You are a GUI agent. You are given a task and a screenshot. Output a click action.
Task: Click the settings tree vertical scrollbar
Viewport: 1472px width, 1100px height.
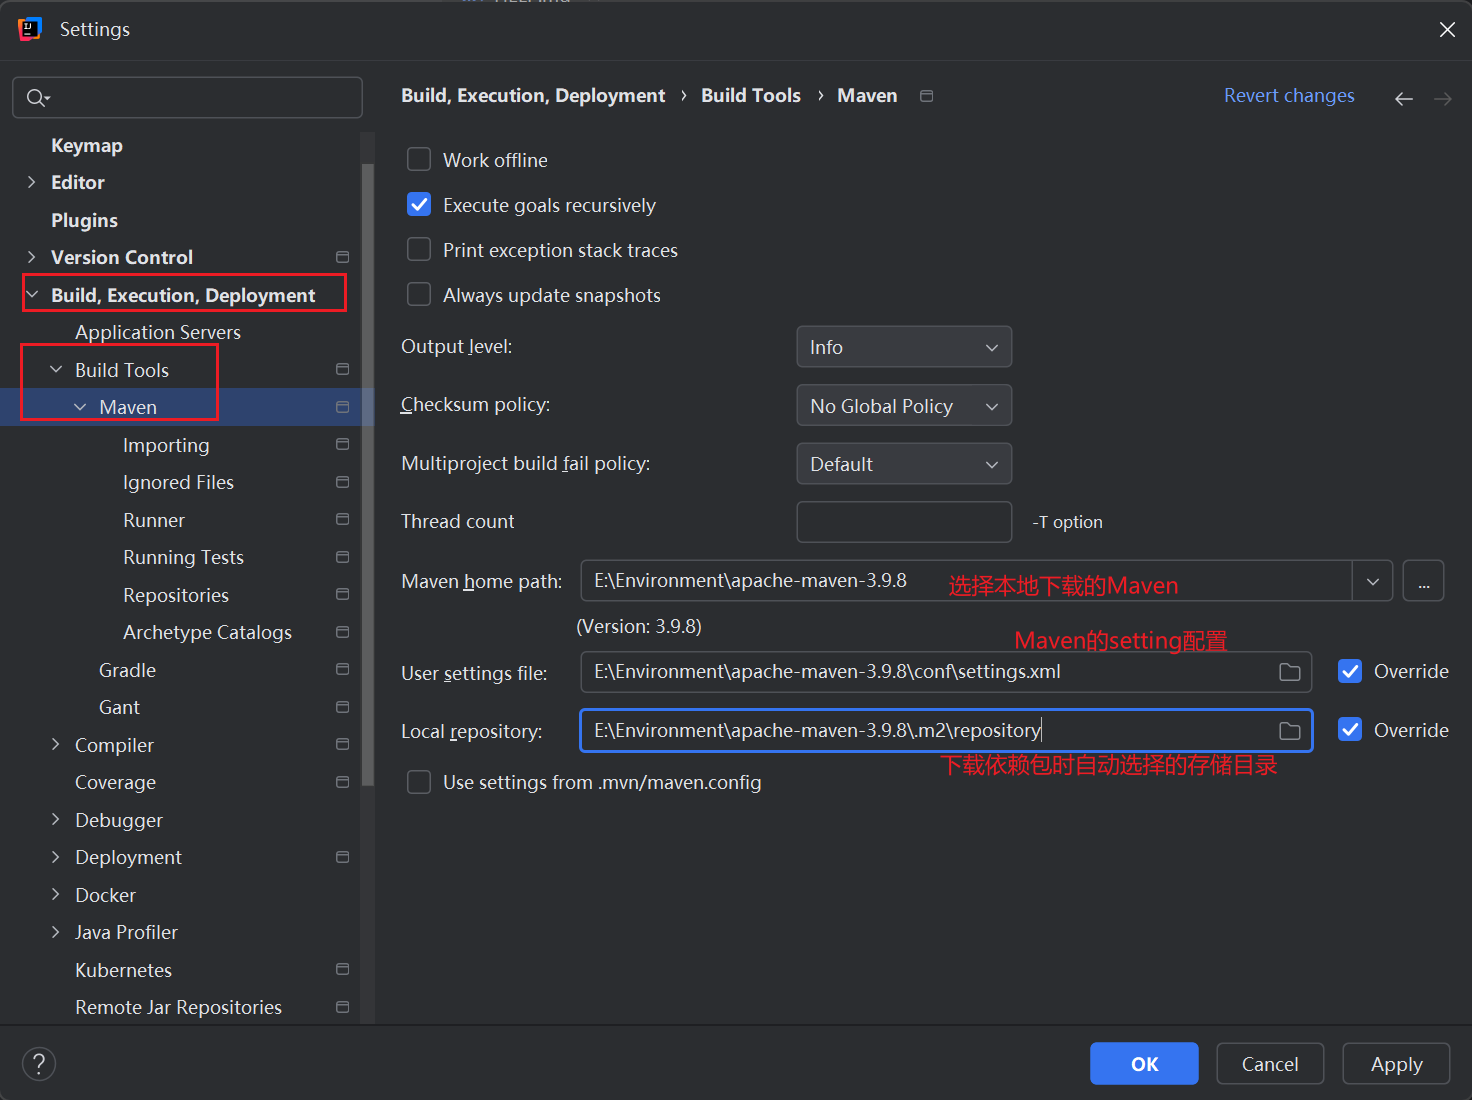click(367, 470)
